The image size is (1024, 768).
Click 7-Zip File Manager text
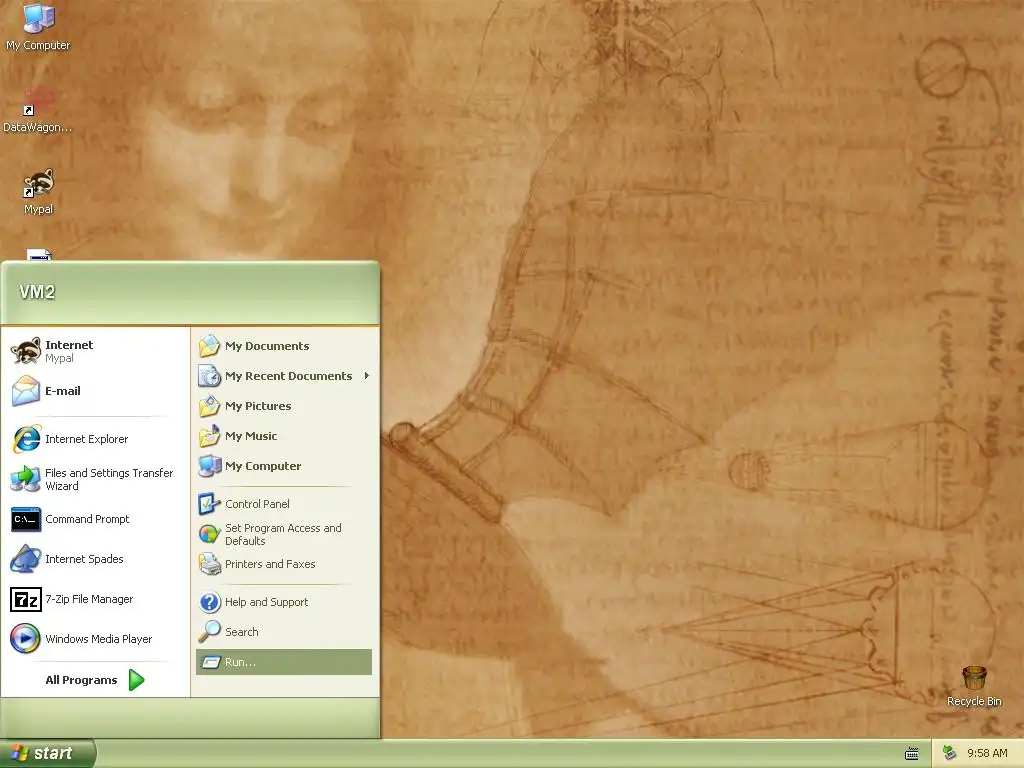(89, 599)
